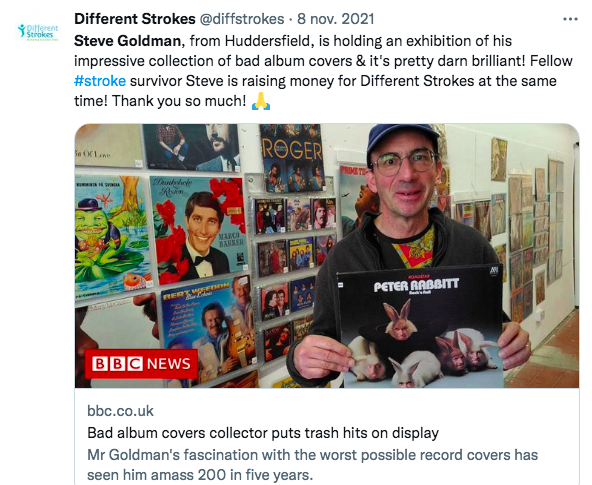Click the Peter Rabbitt album cover
Screen dimensions: 592x485
point(420,327)
